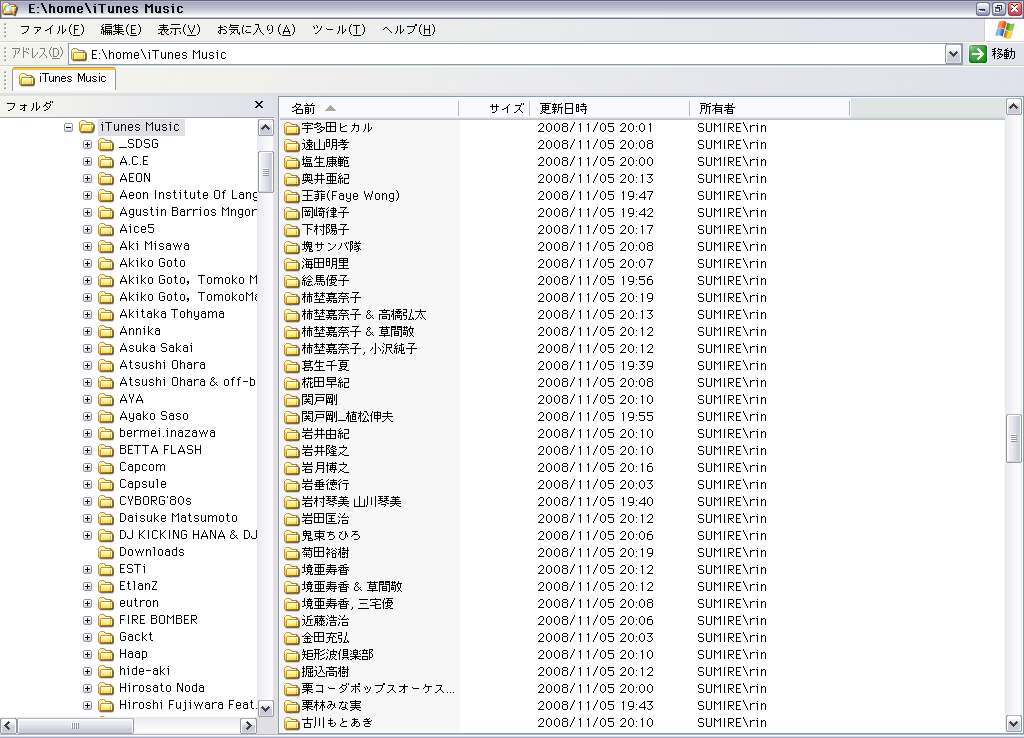Click the Akiko Goto folder icon
This screenshot has height=738, width=1024.
coord(106,263)
